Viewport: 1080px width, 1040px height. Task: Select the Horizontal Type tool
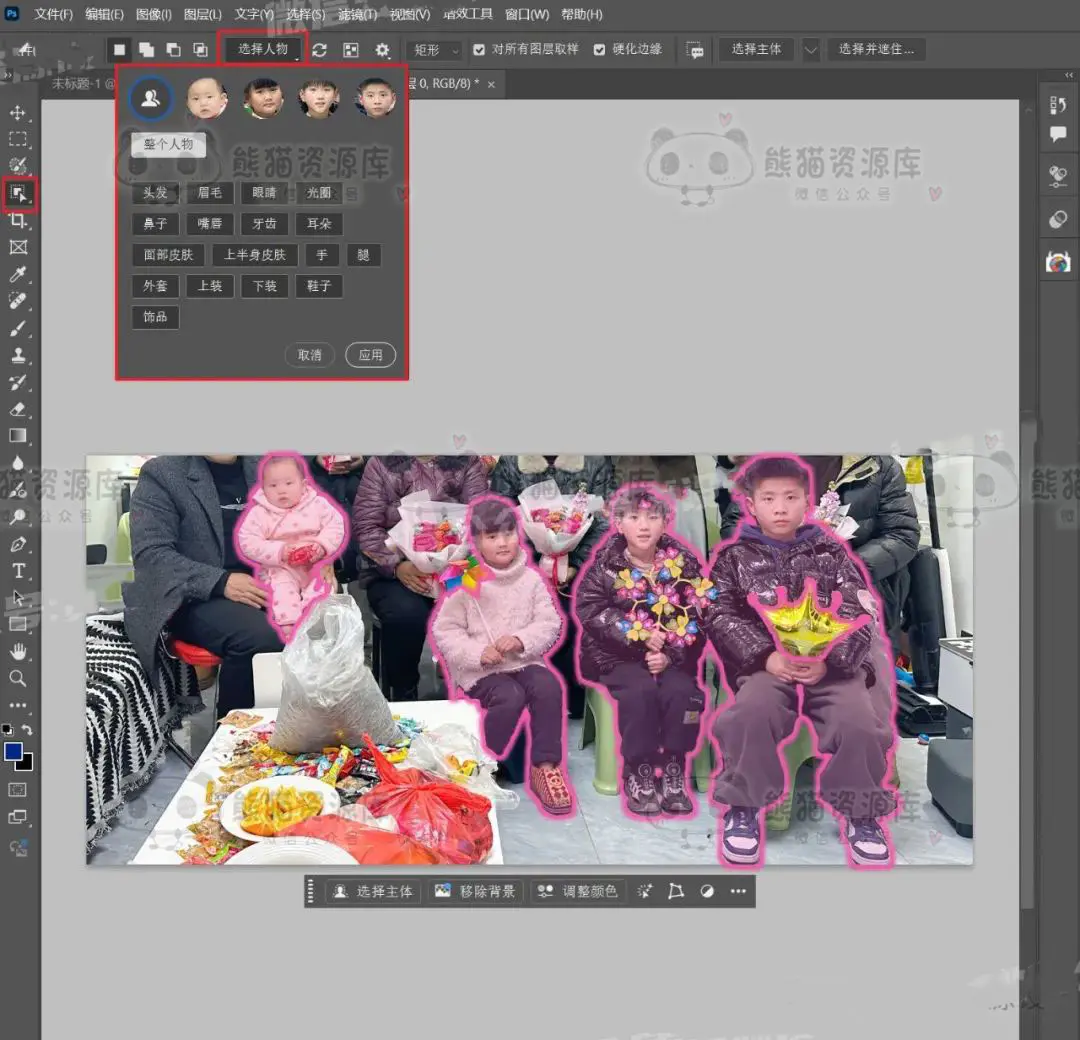[18, 571]
